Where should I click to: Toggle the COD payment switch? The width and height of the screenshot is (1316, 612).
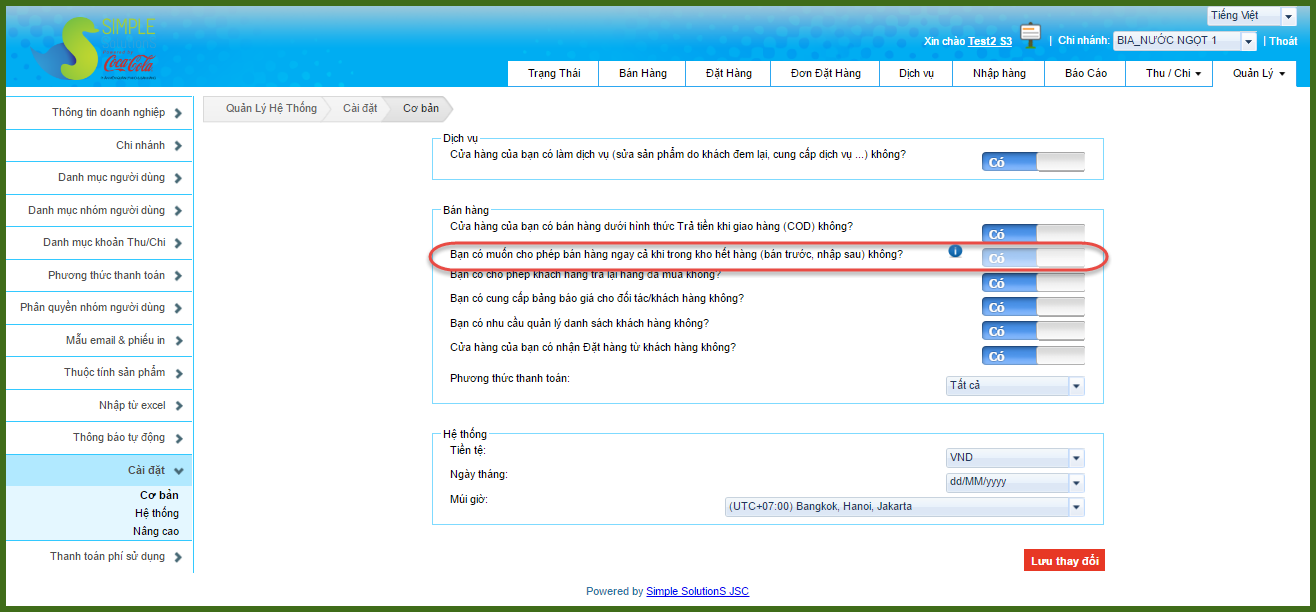click(x=1033, y=234)
